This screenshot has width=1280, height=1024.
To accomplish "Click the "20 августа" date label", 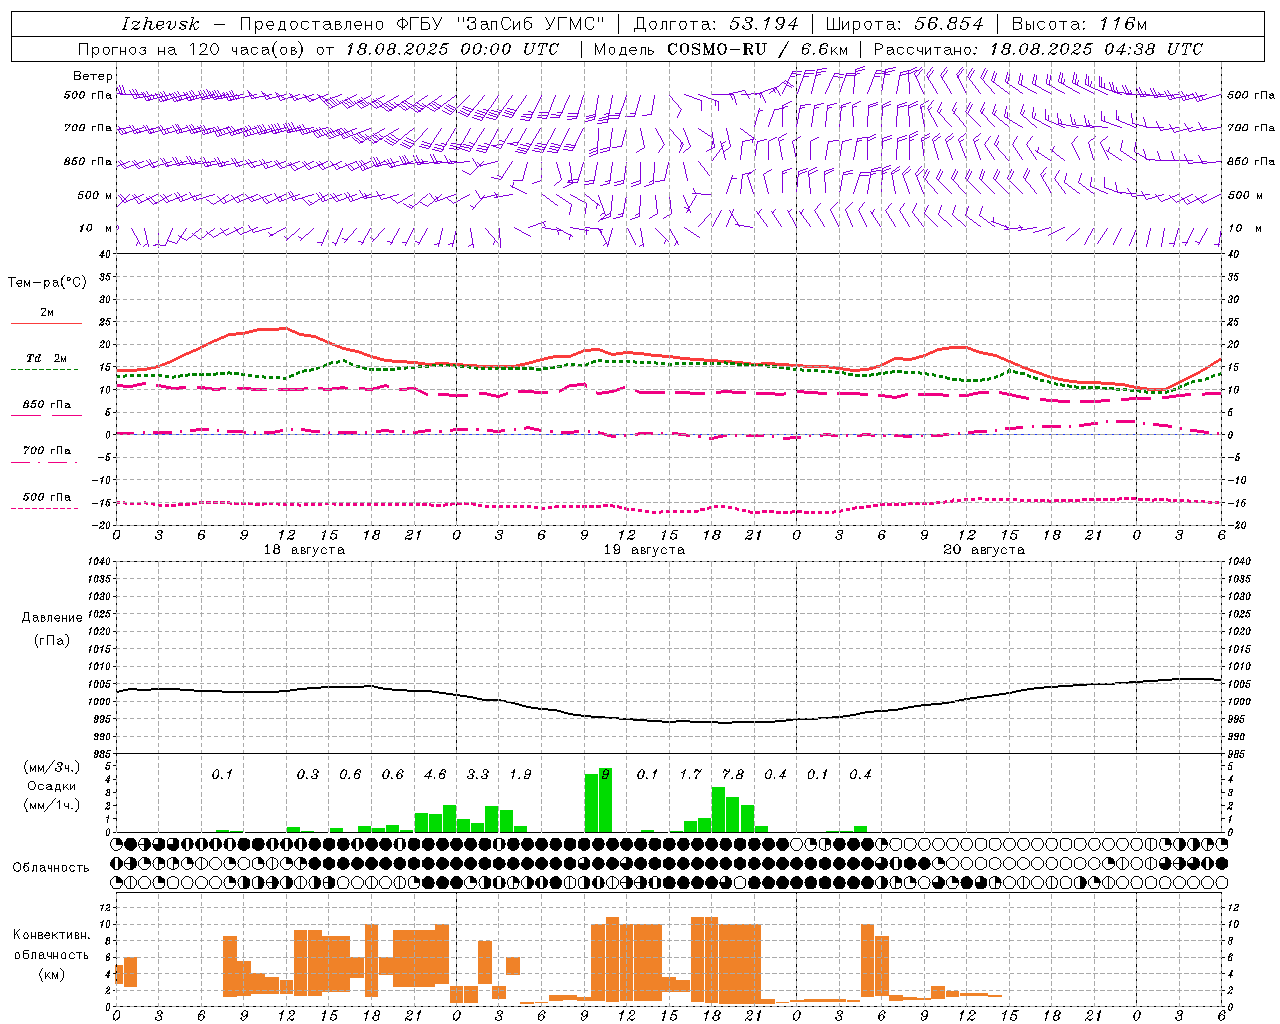I will click(984, 550).
